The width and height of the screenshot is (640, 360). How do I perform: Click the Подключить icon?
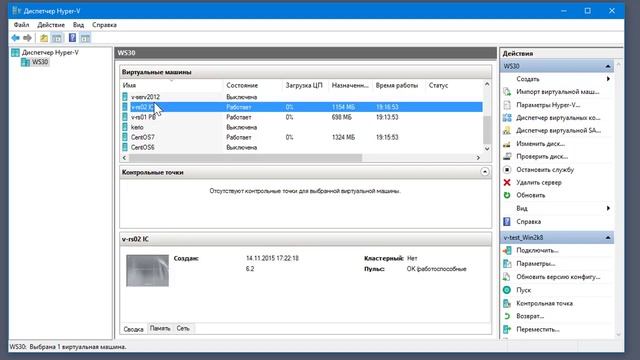point(507,251)
